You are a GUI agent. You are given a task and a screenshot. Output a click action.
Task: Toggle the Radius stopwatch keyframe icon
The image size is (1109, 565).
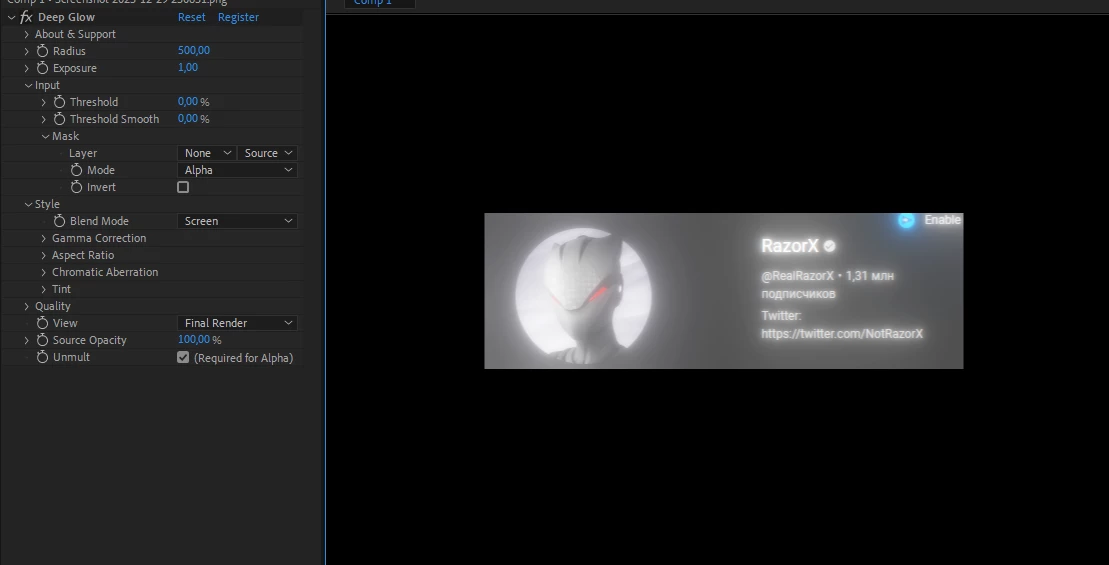click(42, 51)
